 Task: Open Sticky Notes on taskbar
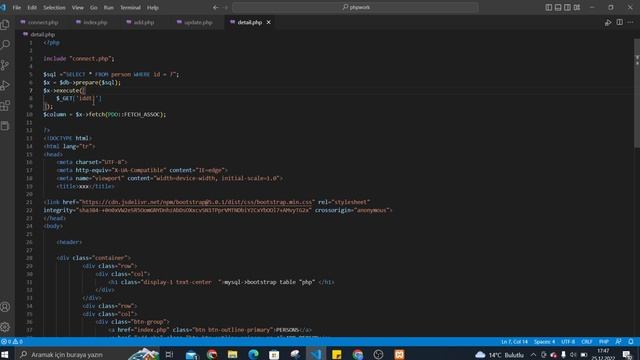pos(336,354)
